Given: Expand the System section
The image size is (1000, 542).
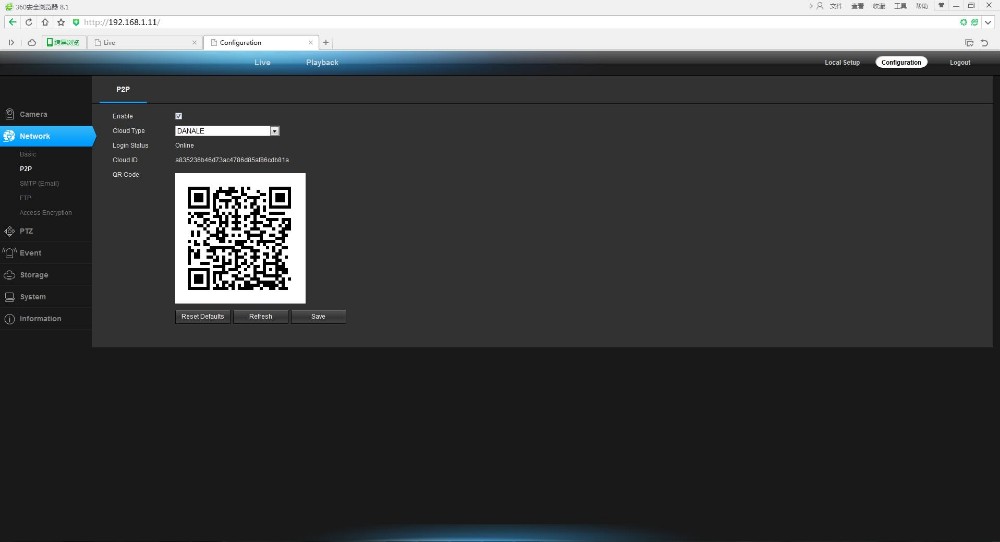Looking at the screenshot, I should (46, 297).
